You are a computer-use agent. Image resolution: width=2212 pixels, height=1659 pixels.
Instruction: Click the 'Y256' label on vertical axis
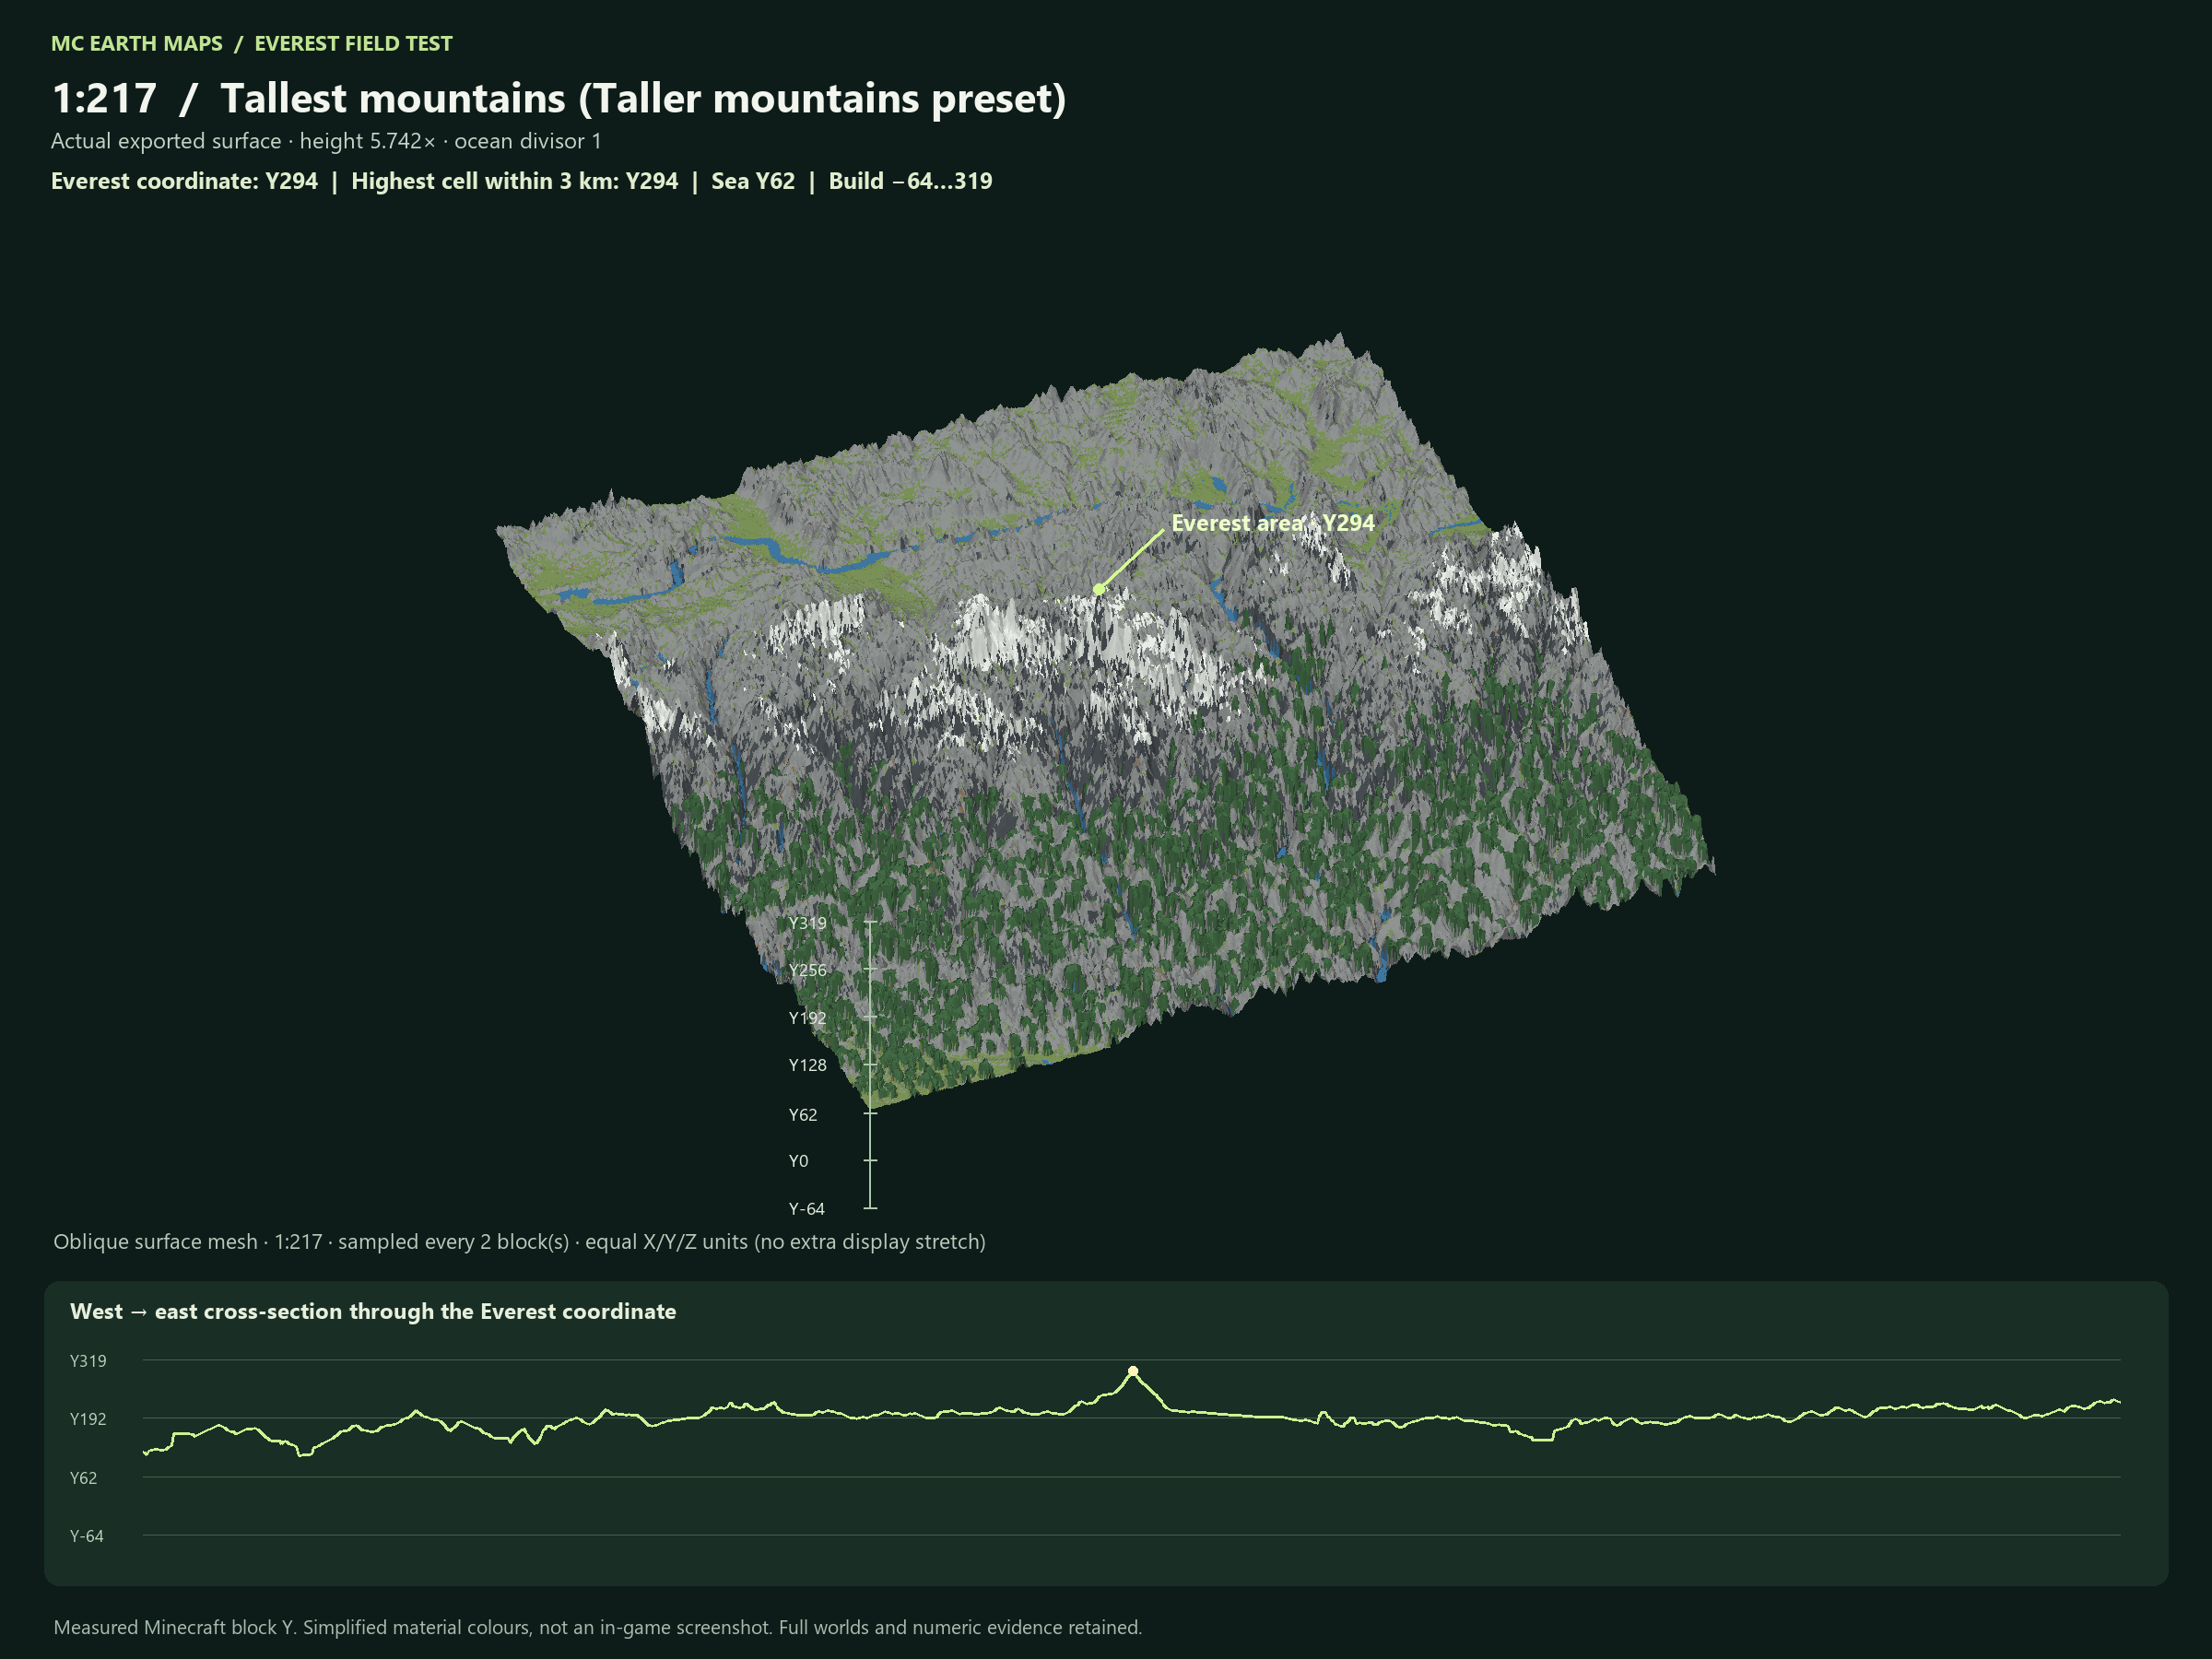807,970
